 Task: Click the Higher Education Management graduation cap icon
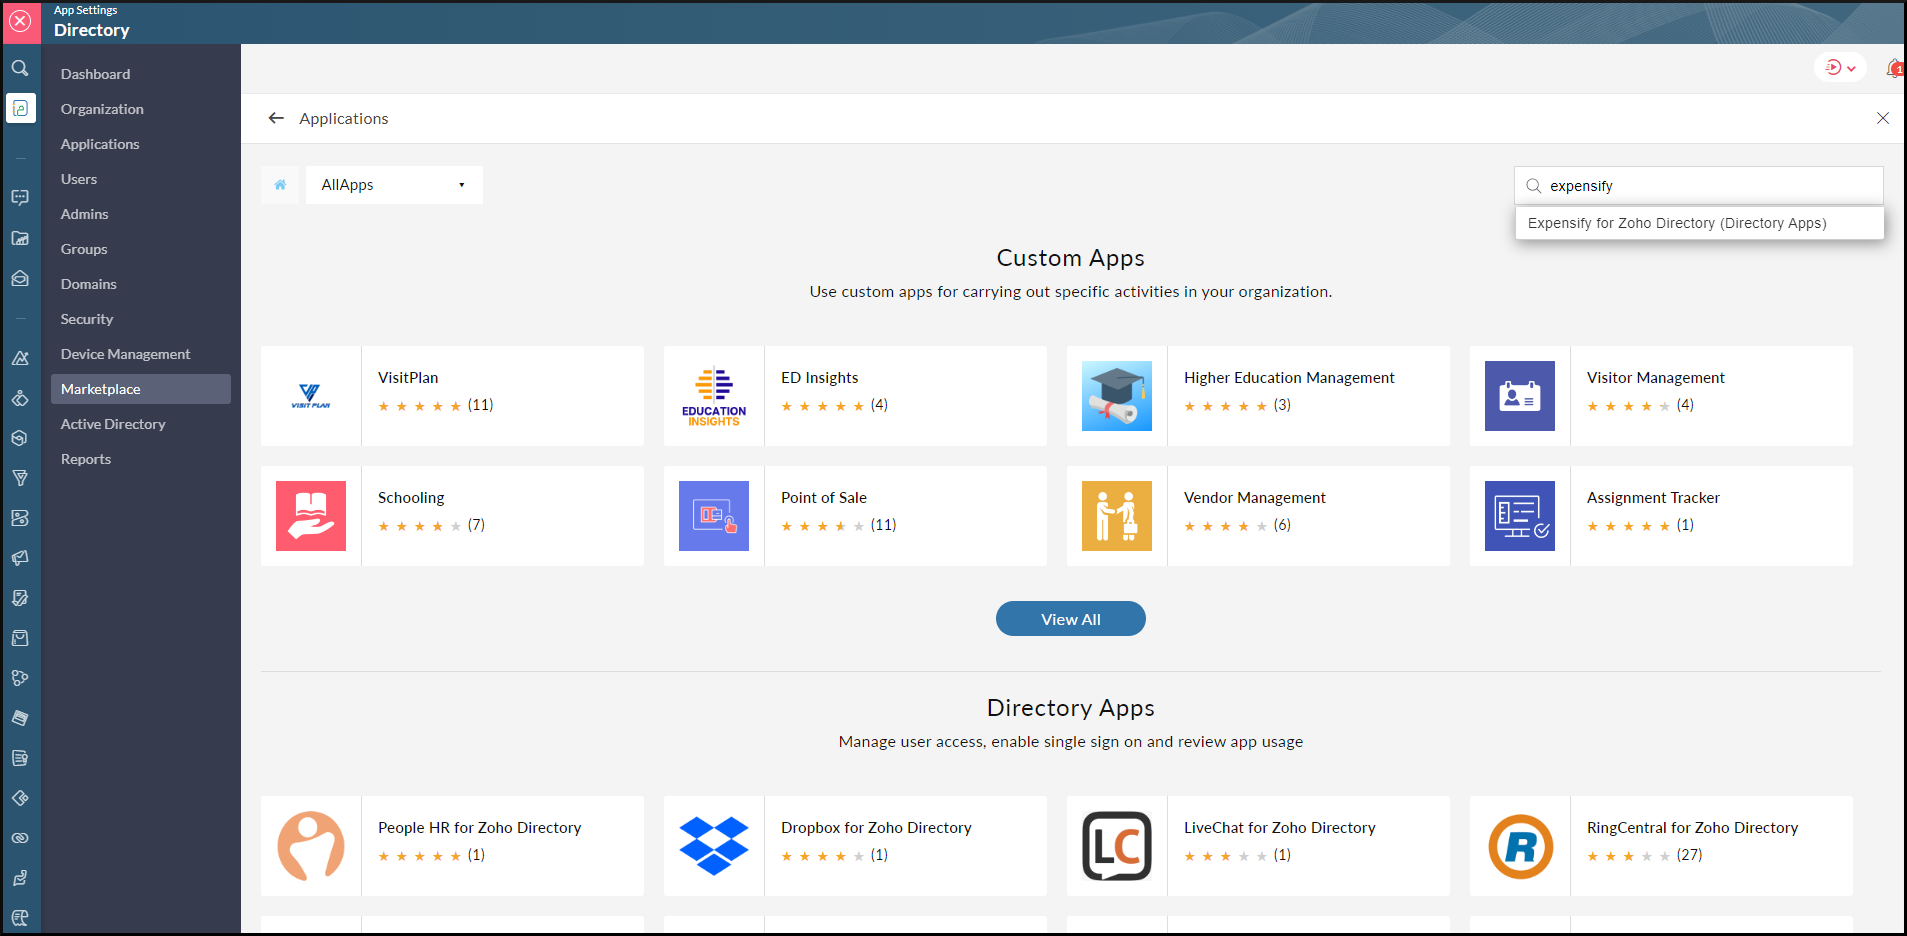point(1116,396)
